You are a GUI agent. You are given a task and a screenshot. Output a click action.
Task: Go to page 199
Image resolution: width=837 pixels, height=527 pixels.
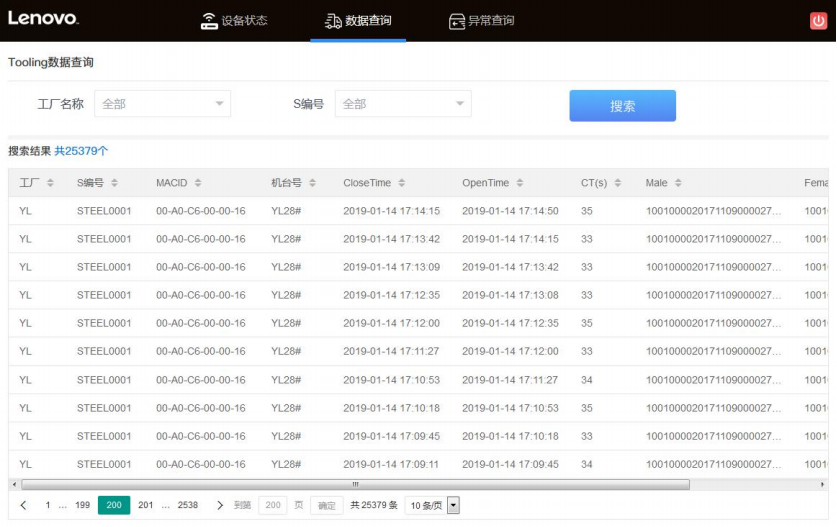coord(82,505)
